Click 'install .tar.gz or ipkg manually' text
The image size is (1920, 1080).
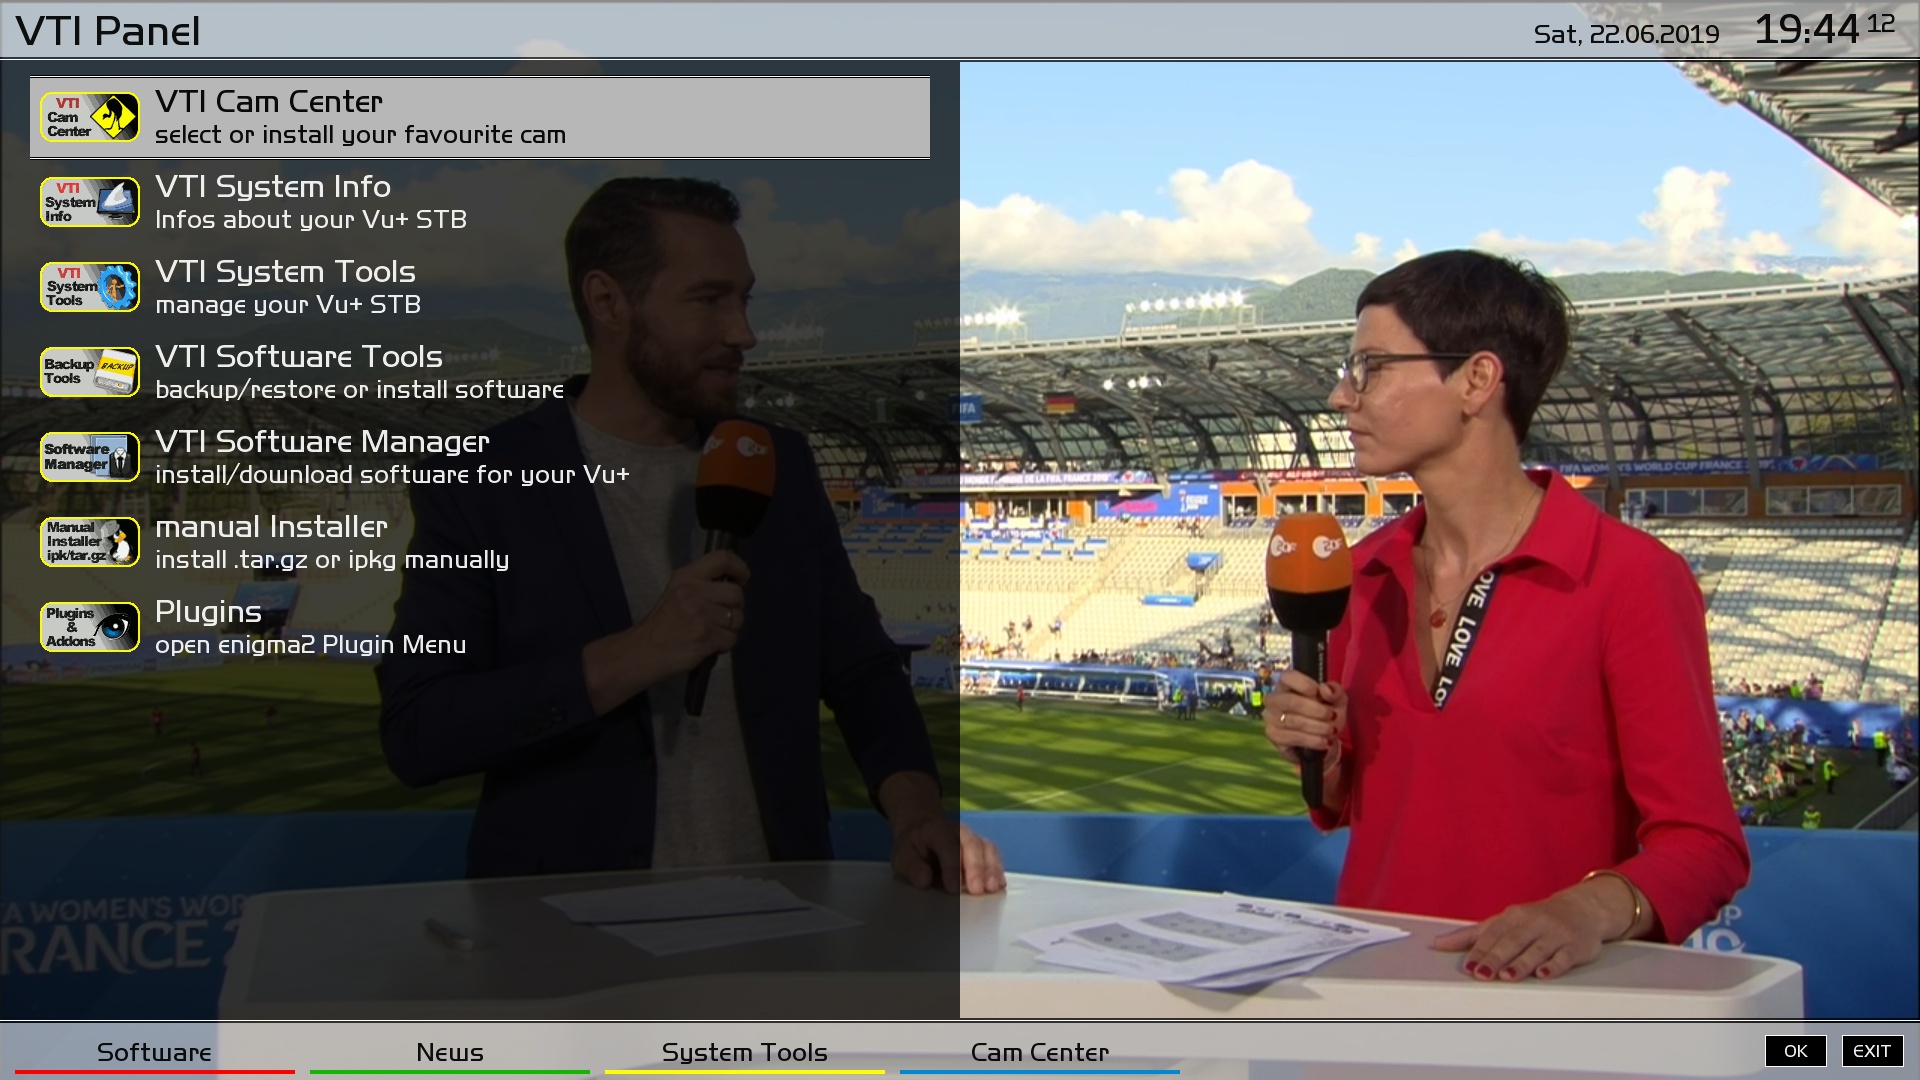pos(332,560)
